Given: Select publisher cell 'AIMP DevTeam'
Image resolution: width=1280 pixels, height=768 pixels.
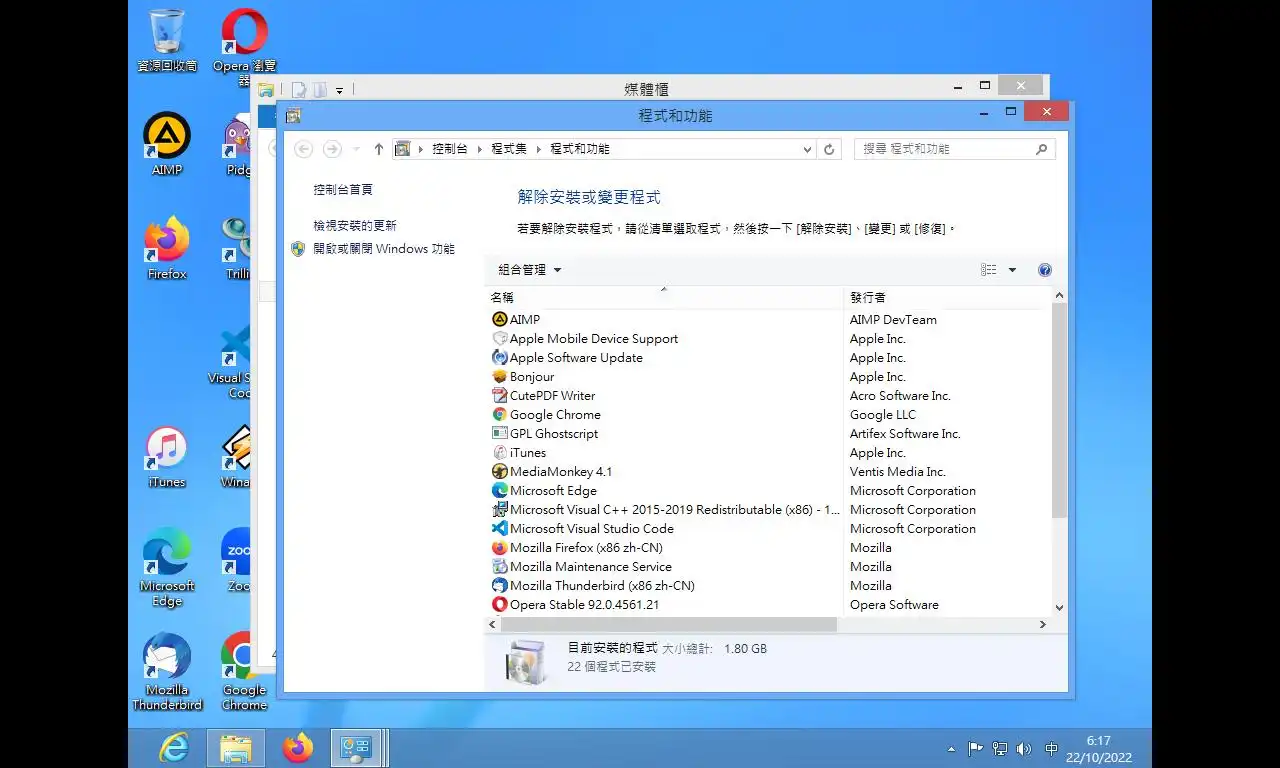Looking at the screenshot, I should click(893, 320).
